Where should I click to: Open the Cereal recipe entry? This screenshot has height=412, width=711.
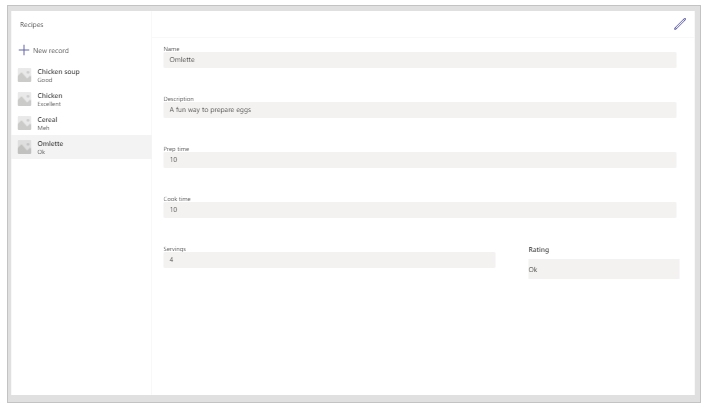tap(81, 123)
